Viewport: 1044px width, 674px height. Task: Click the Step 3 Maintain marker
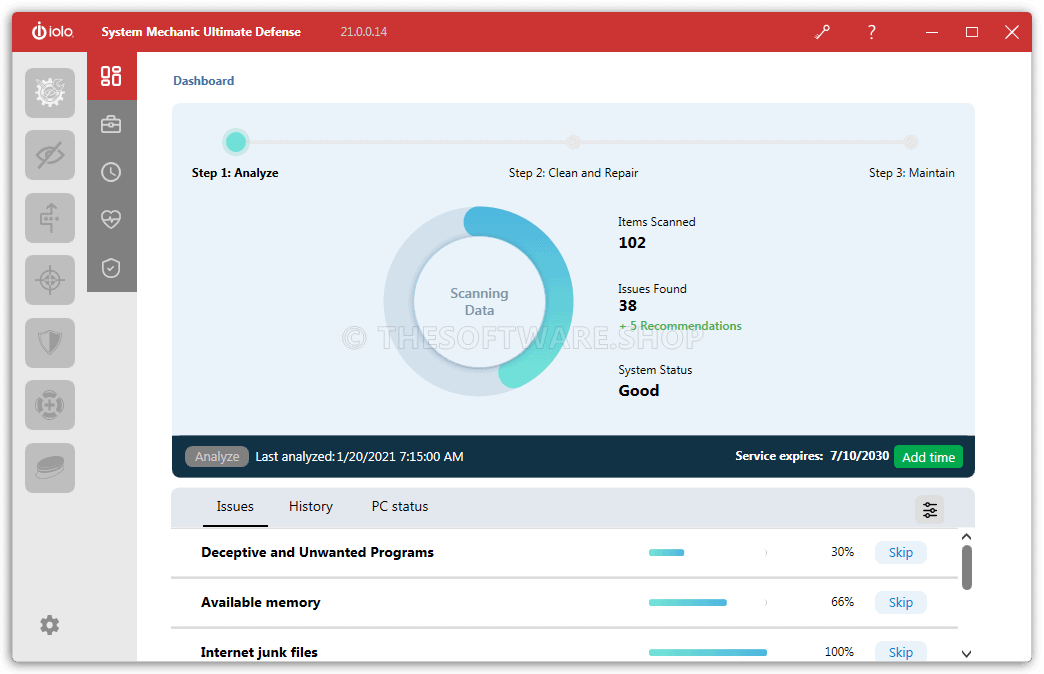point(911,142)
